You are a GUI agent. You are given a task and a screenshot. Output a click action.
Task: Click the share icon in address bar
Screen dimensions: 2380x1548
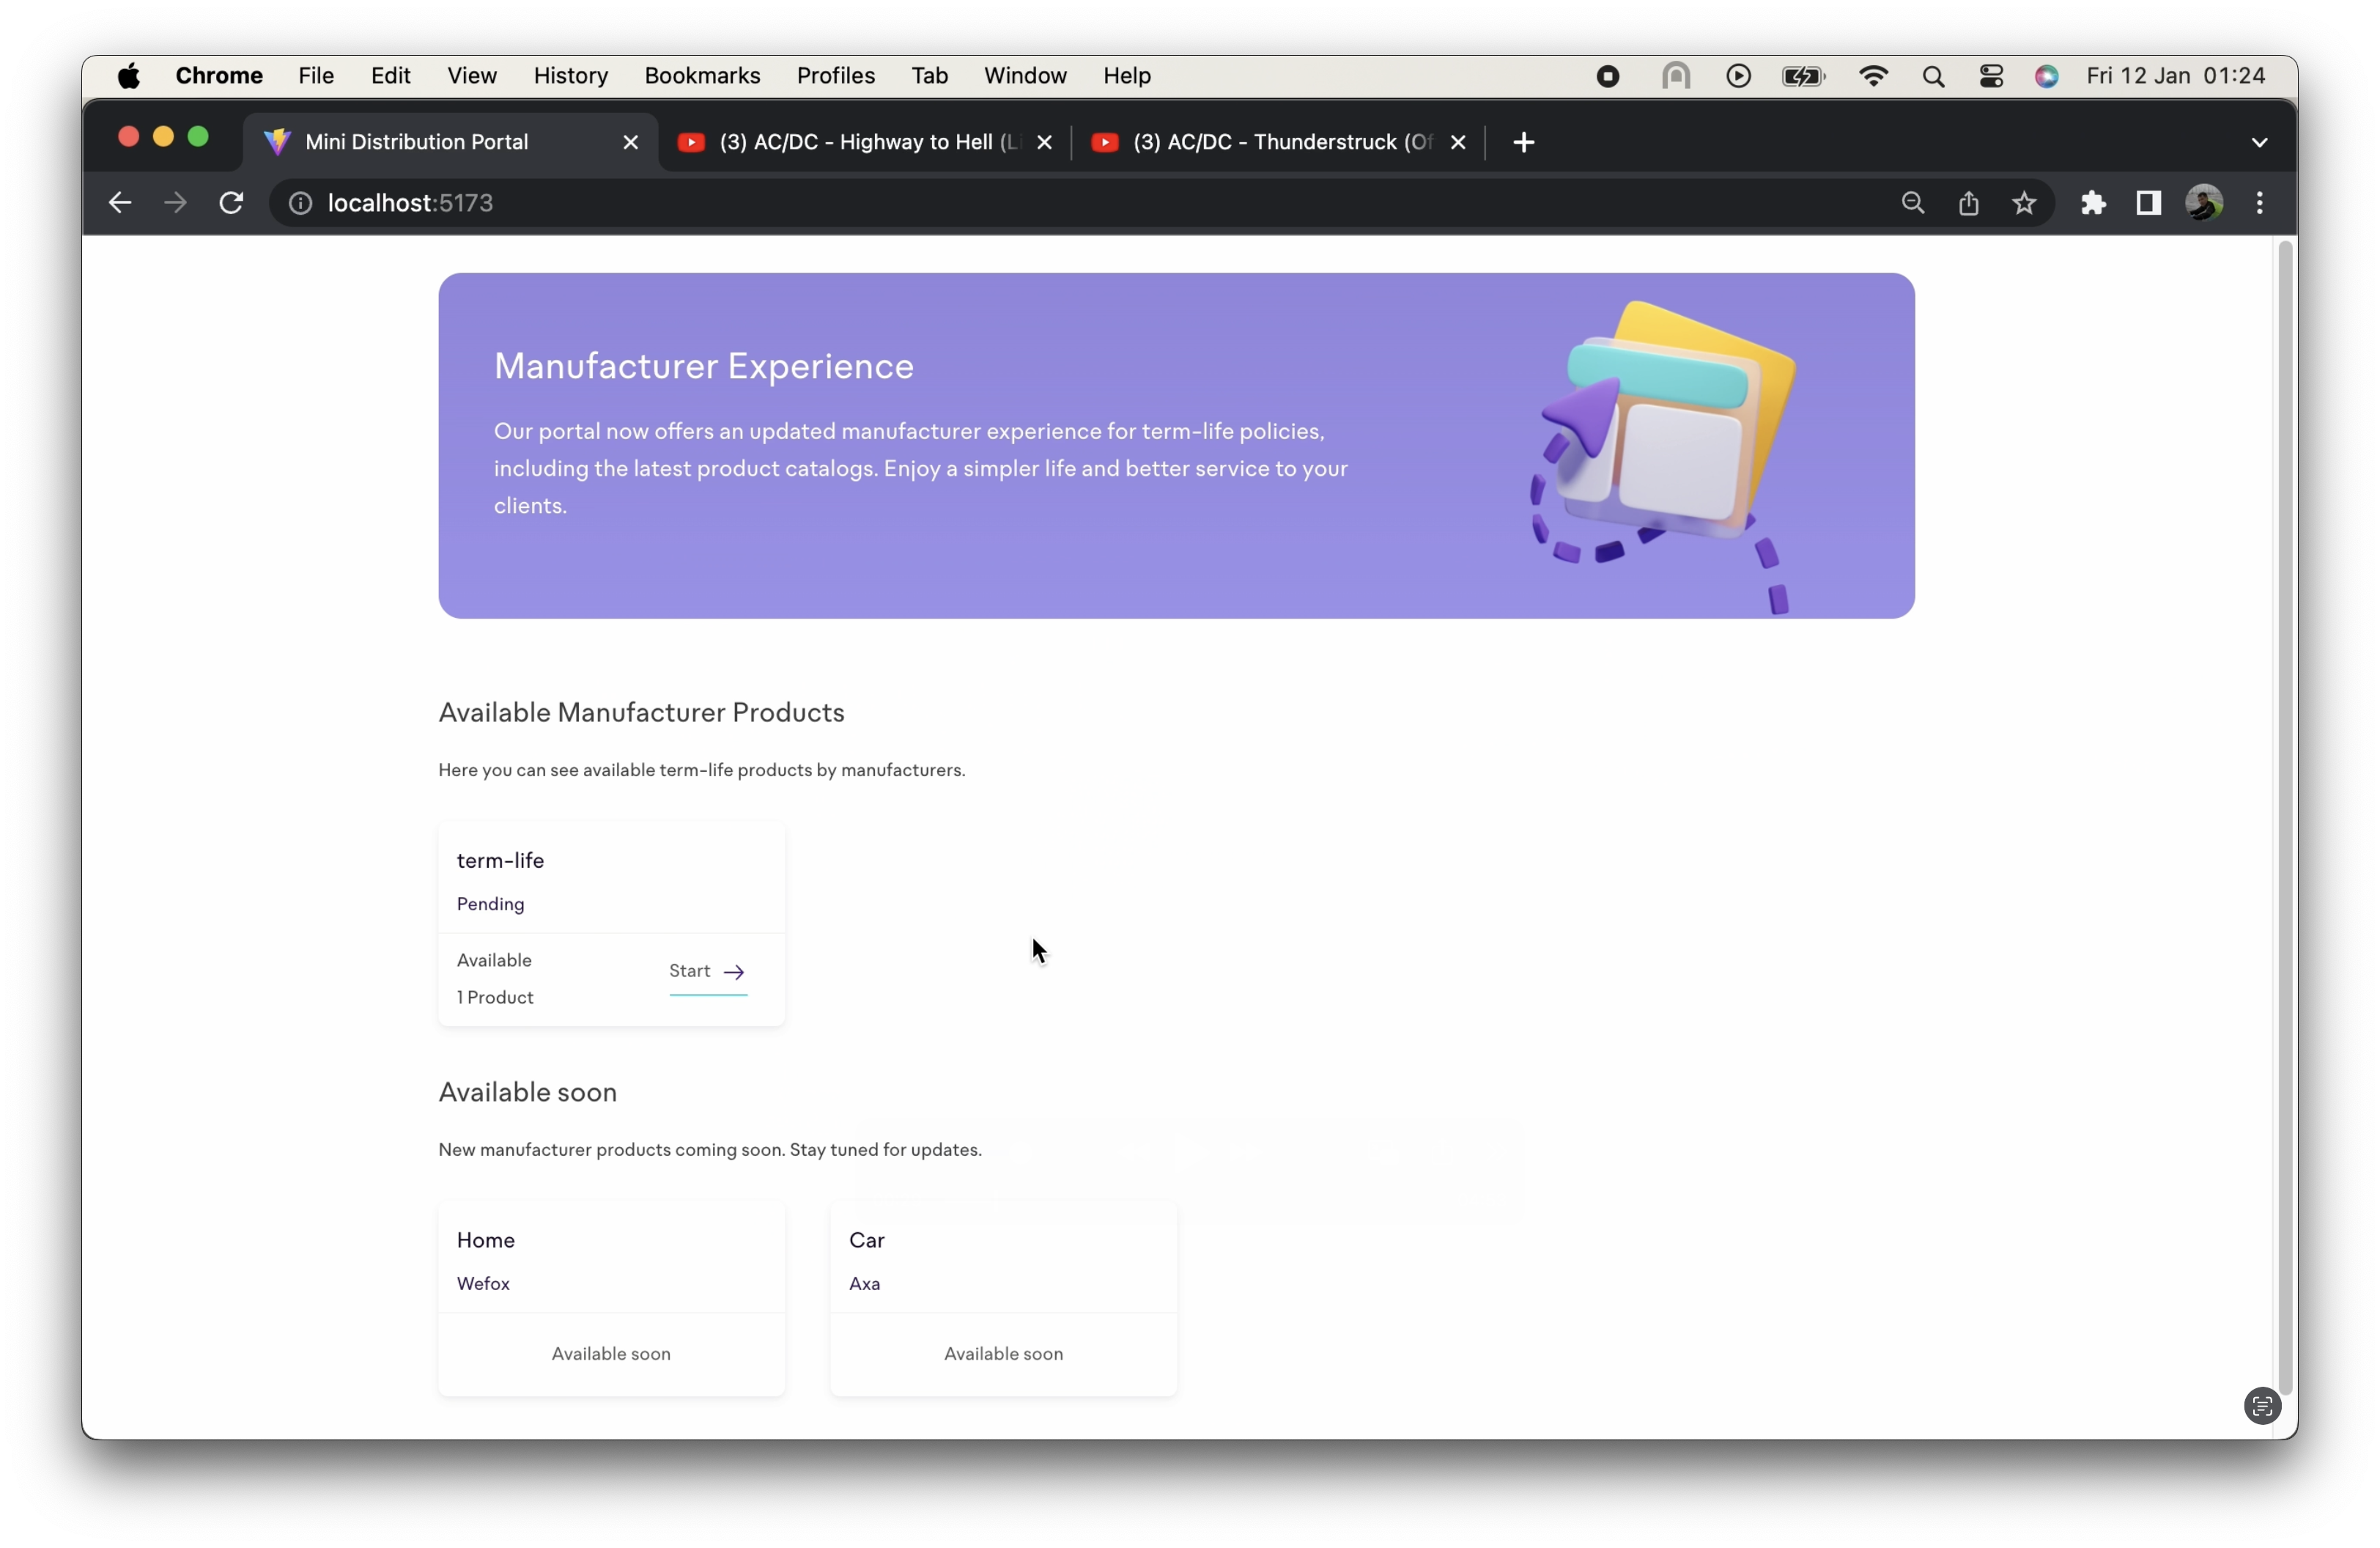(x=1968, y=203)
